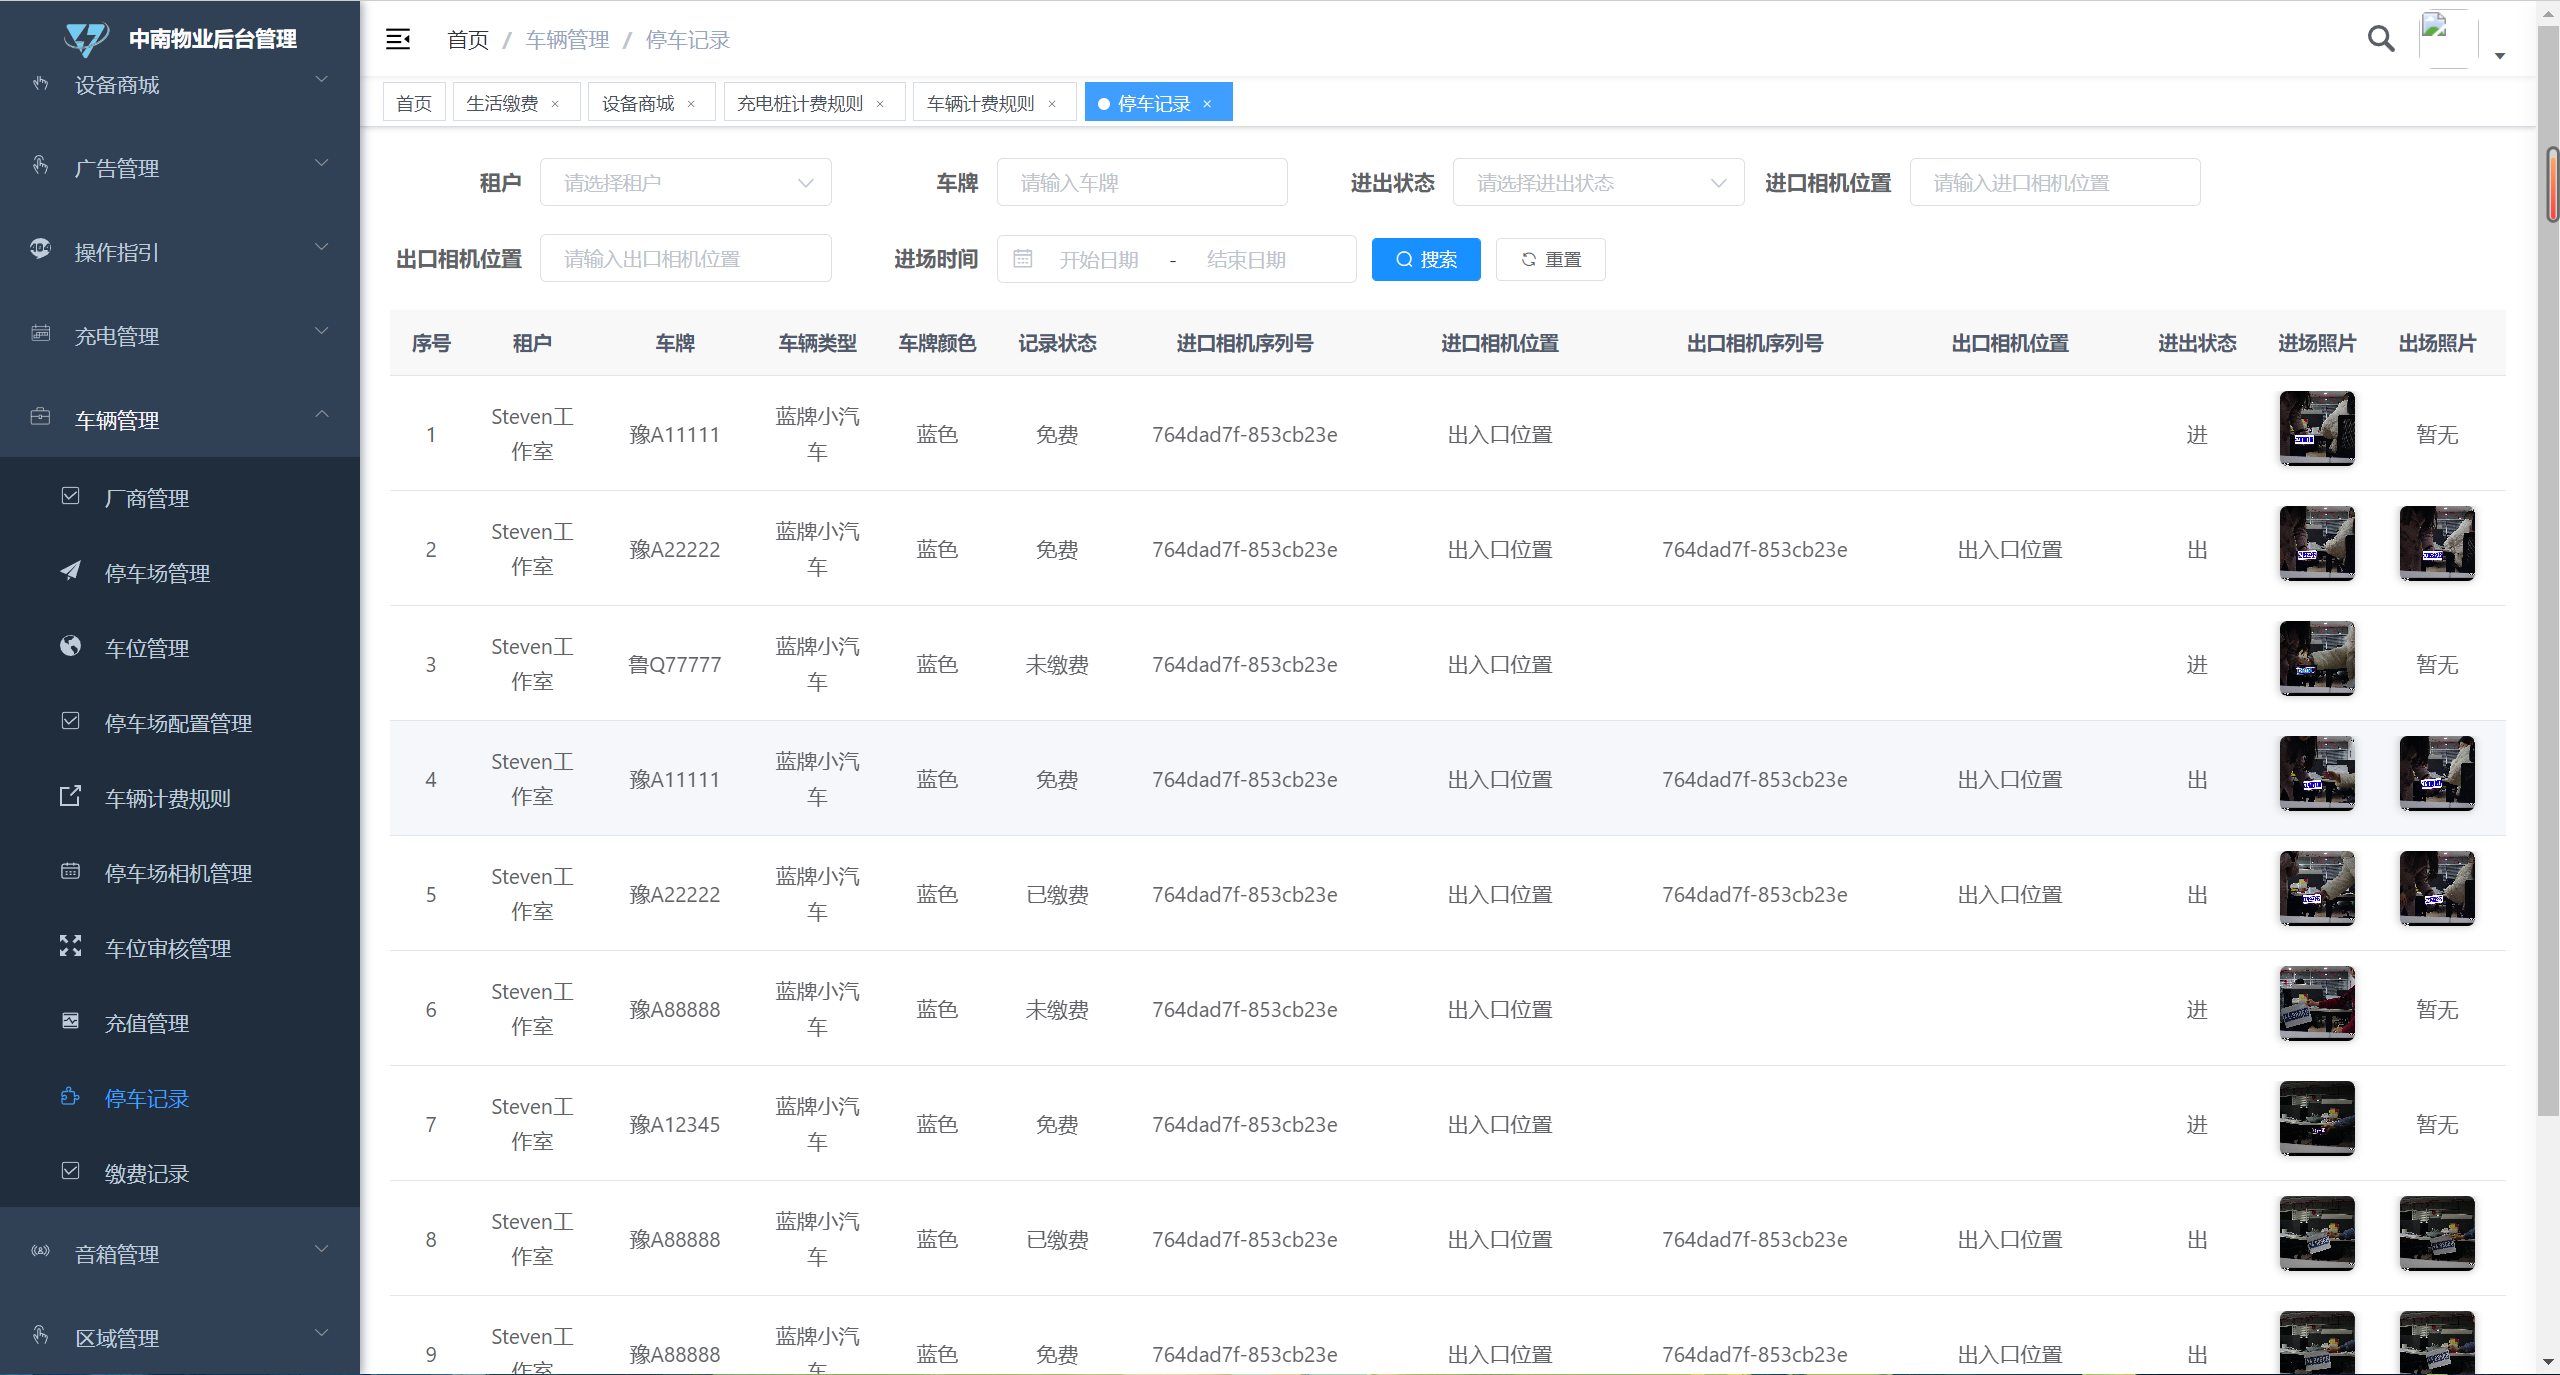
Task: Focus the 出口相机位置 input field
Action: [686, 259]
